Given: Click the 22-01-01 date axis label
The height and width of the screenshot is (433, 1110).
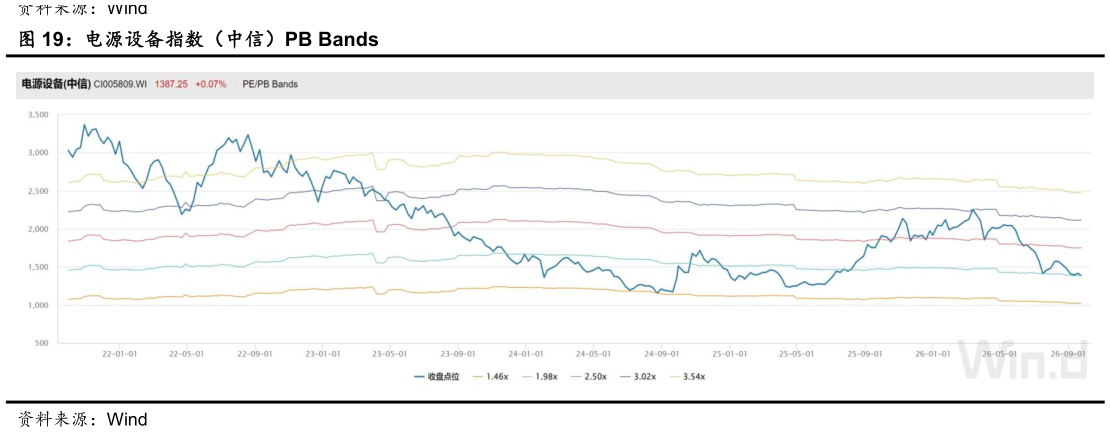Looking at the screenshot, I should [119, 353].
